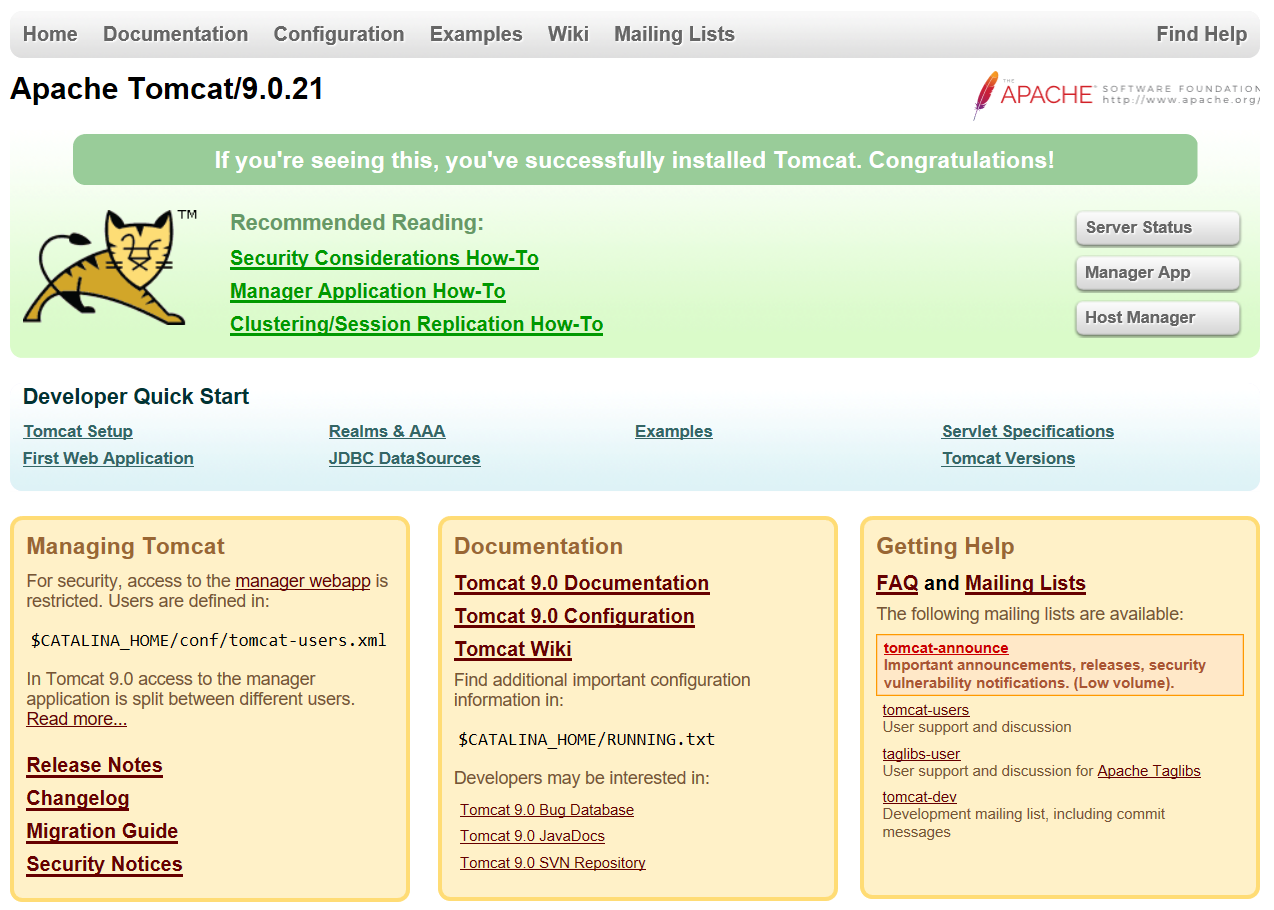Click the 'Developers may be interested in:' text
The height and width of the screenshot is (910, 1274).
click(582, 778)
